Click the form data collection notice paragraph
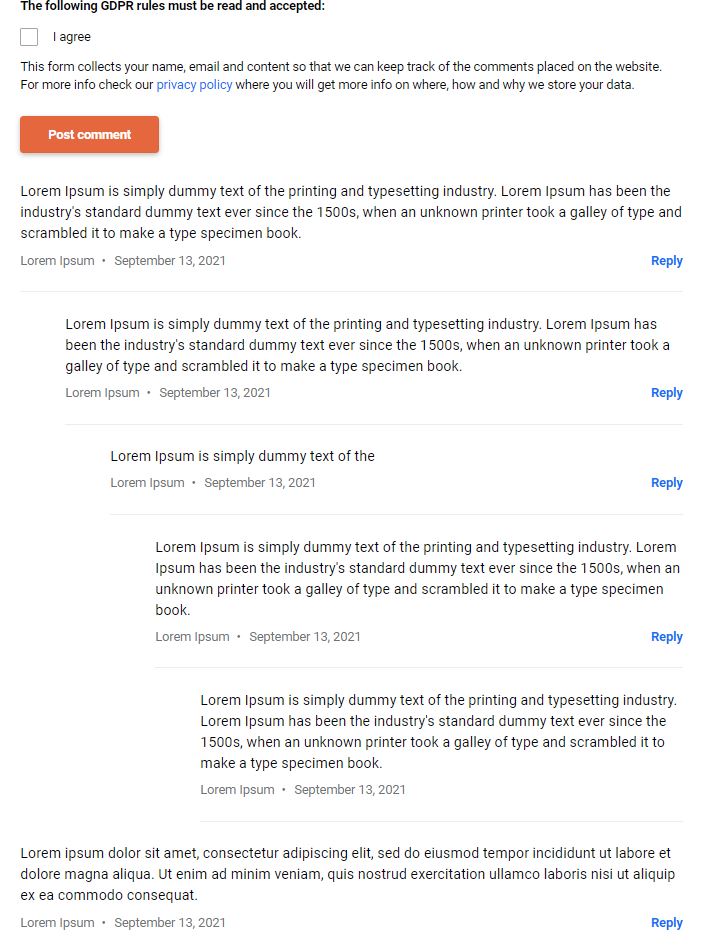Image resolution: width=720 pixels, height=948 pixels. (341, 76)
